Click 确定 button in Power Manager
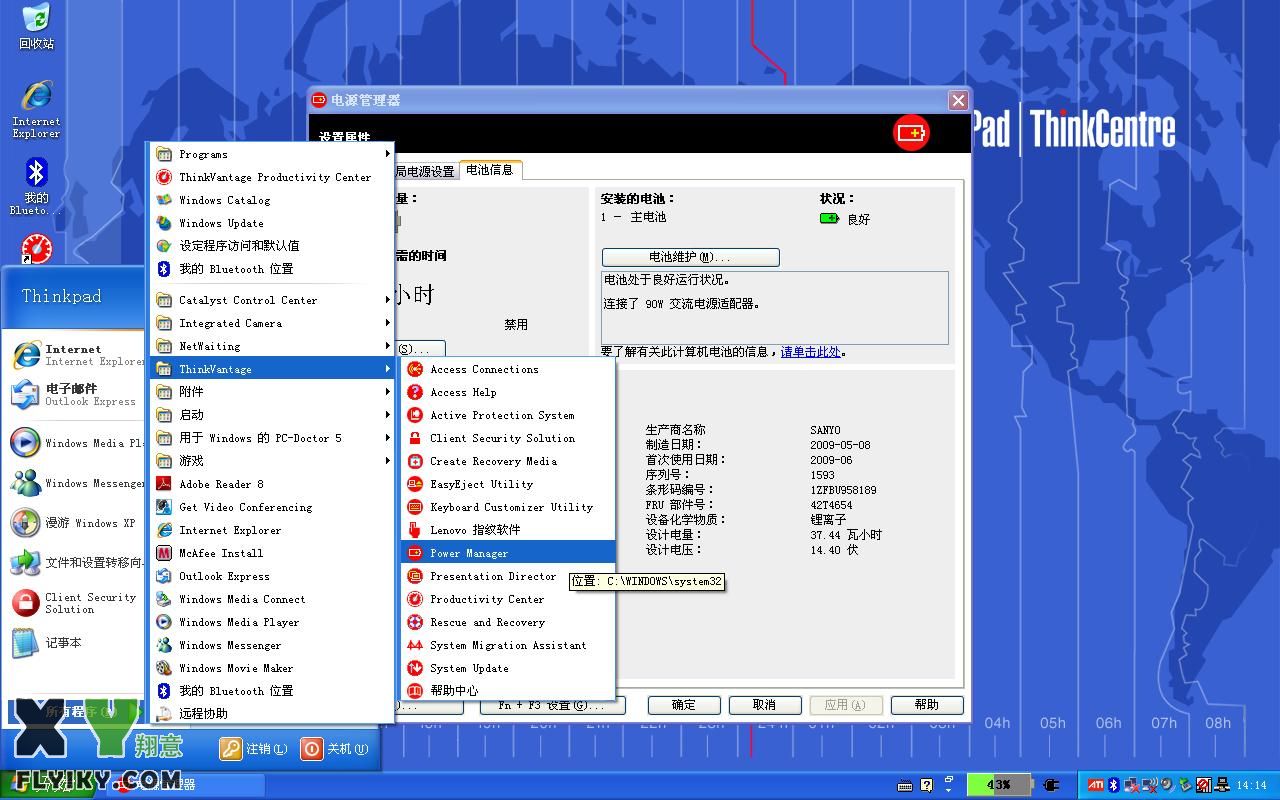The image size is (1280, 800). click(684, 705)
